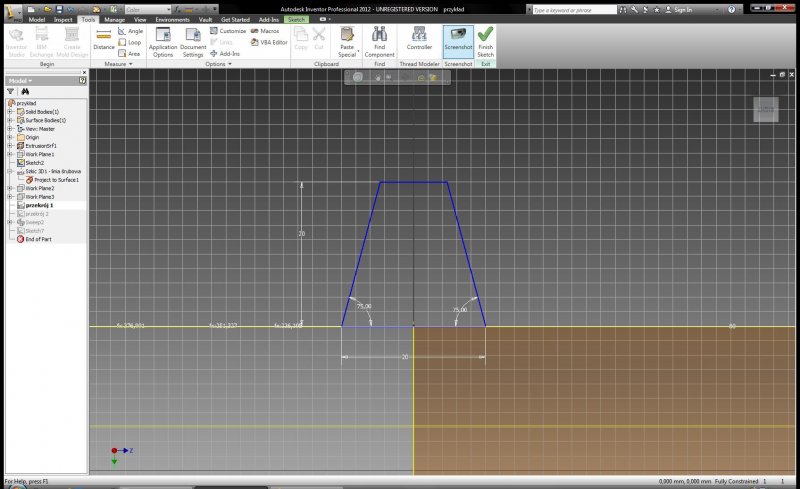
Task: Open the Environments ribbon tab
Action: point(172,19)
